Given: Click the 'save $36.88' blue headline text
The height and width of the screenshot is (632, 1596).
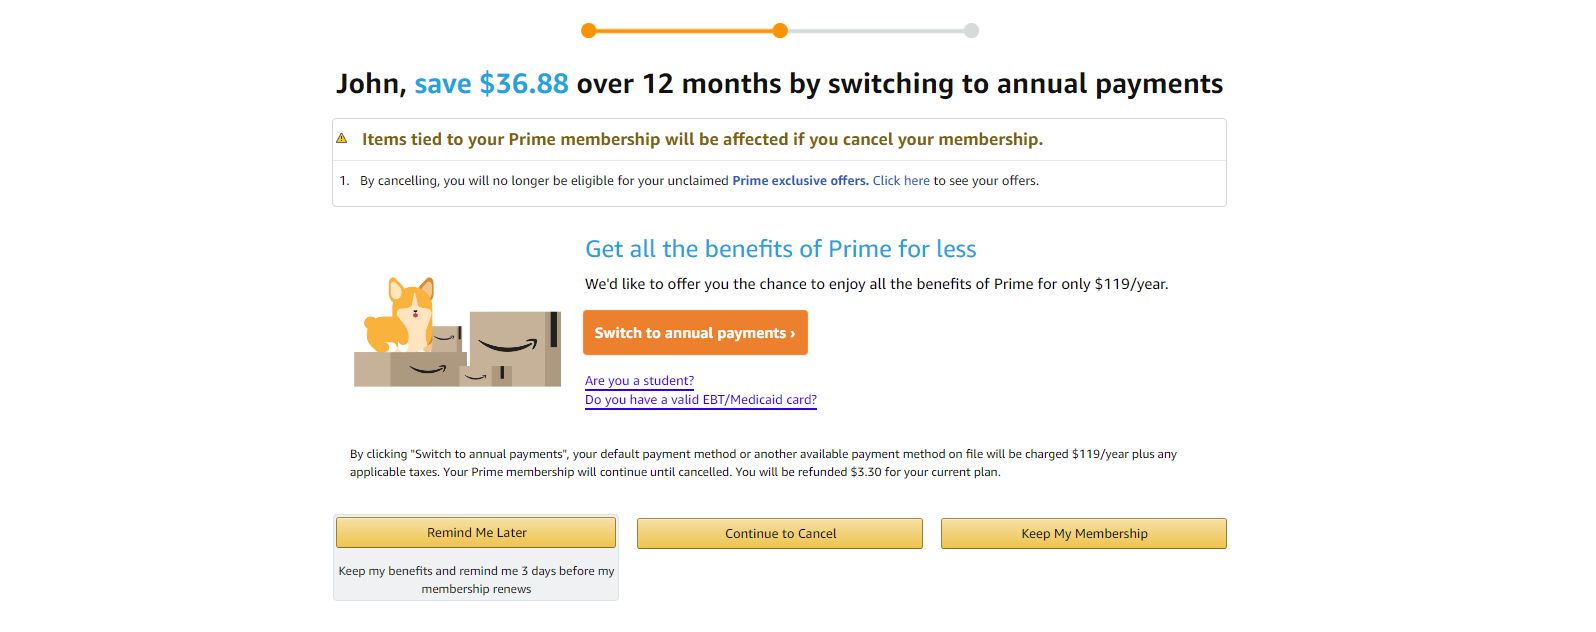Looking at the screenshot, I should [x=491, y=84].
